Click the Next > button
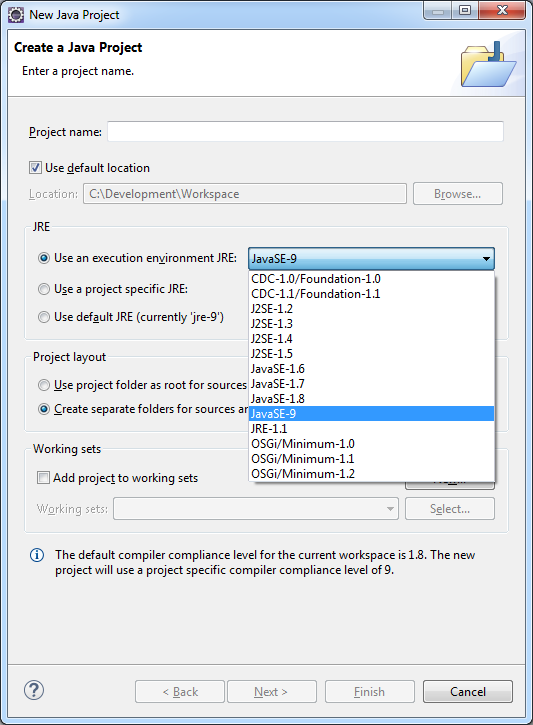Viewport: 533px width, 725px height. (272, 692)
